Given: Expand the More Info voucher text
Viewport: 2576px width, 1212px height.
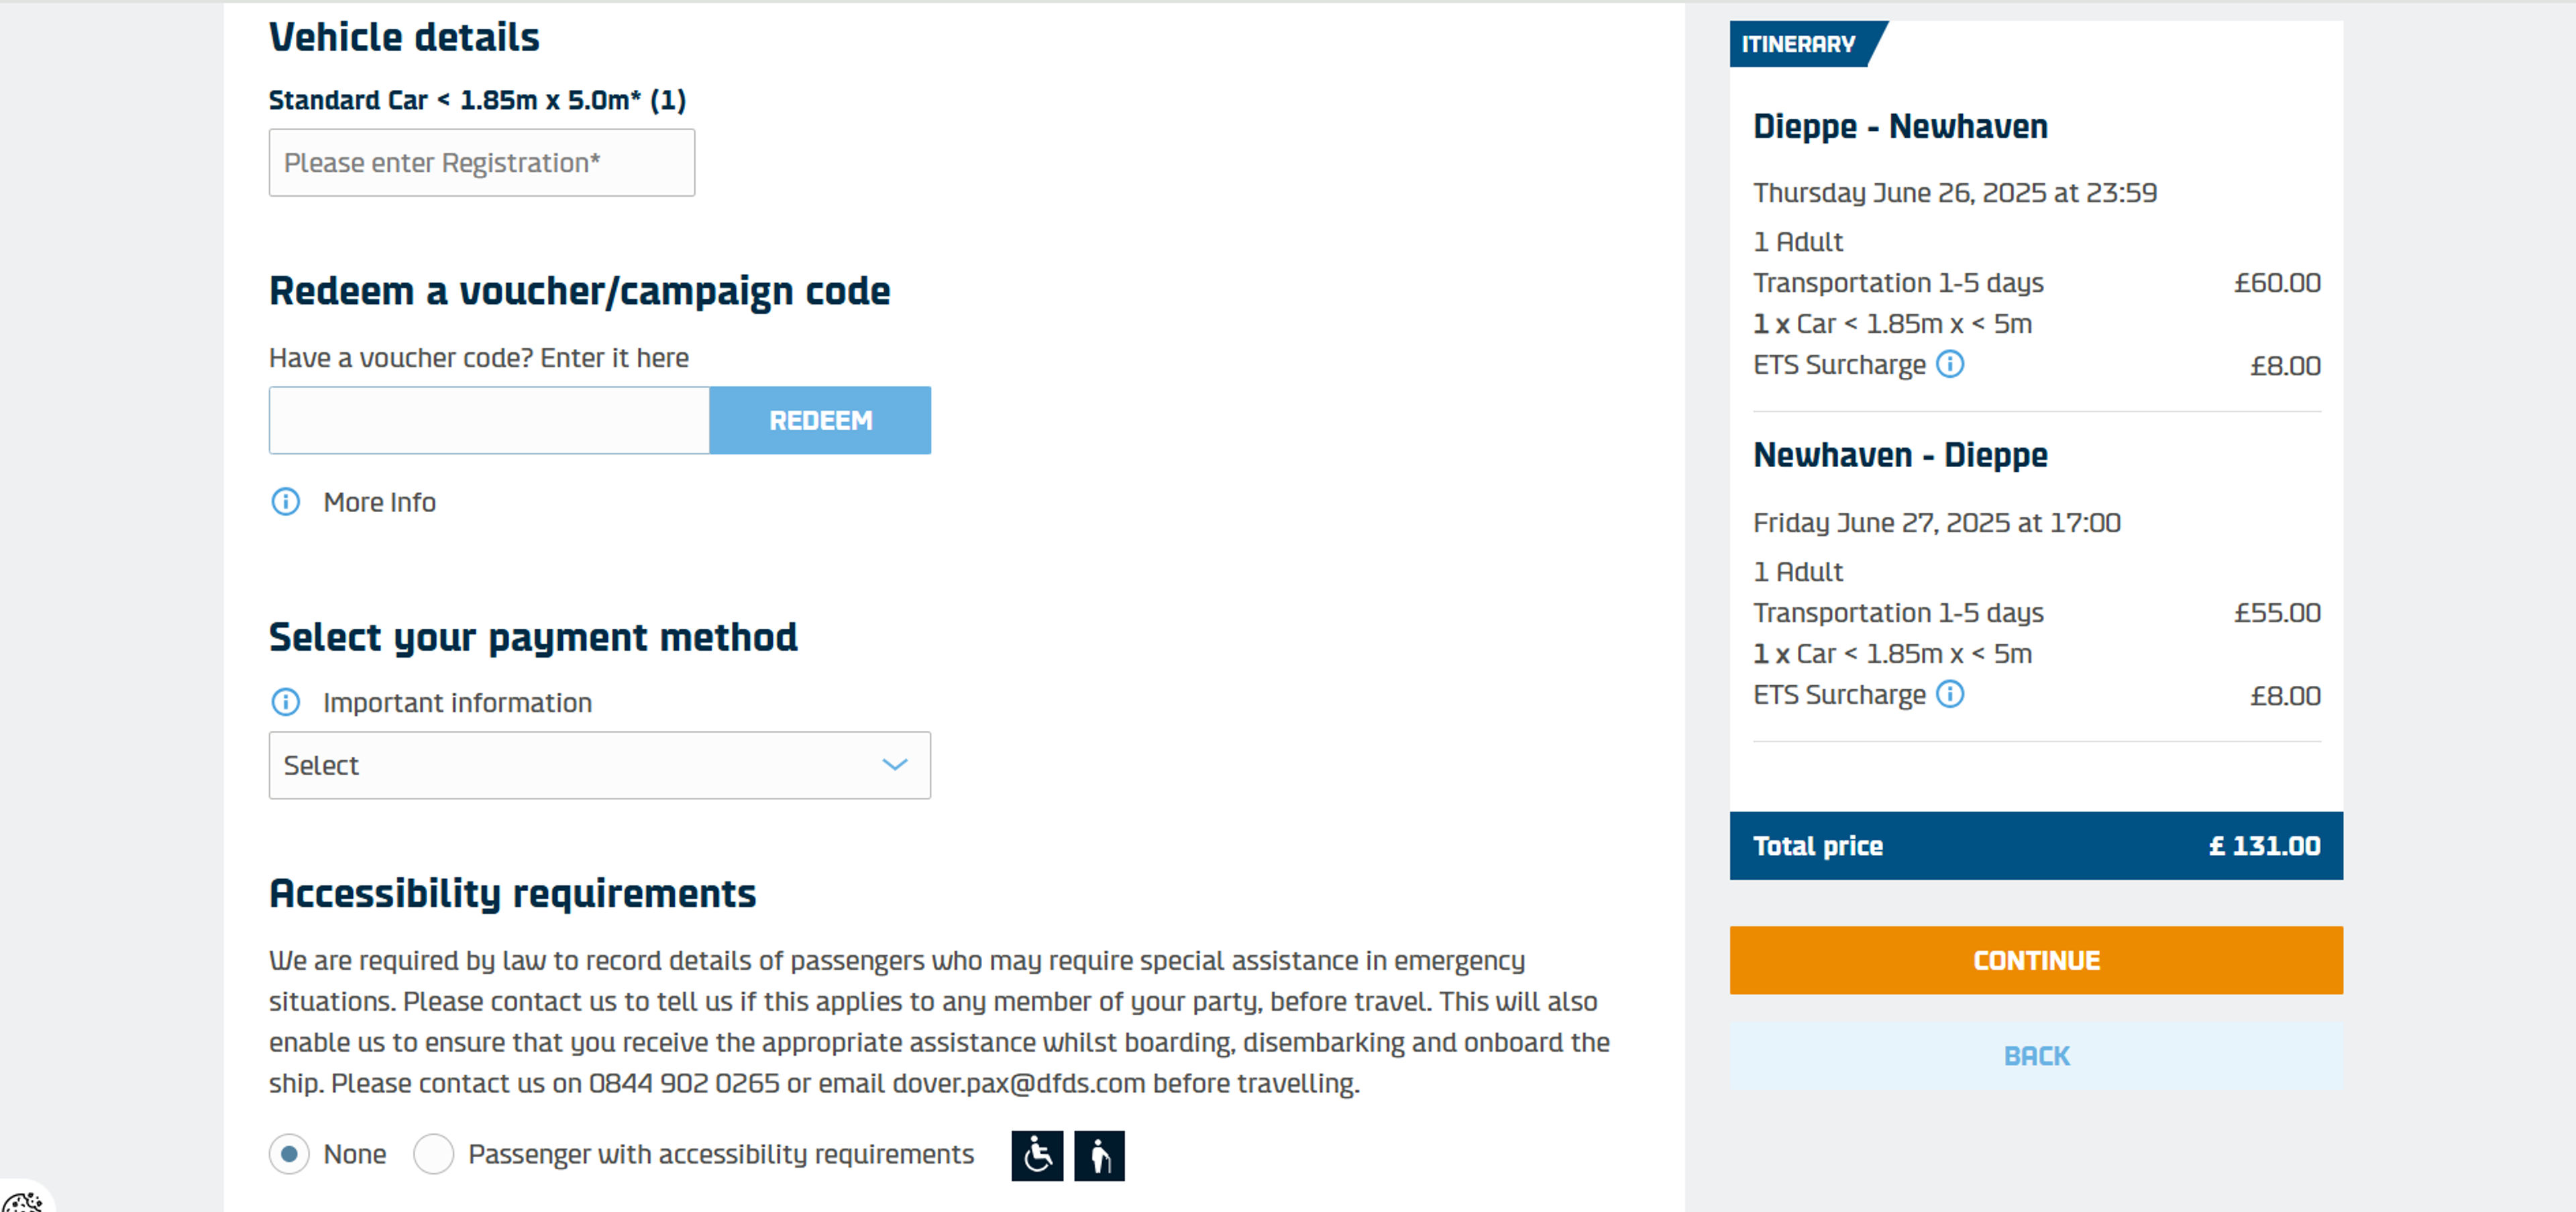Looking at the screenshot, I should (x=379, y=502).
